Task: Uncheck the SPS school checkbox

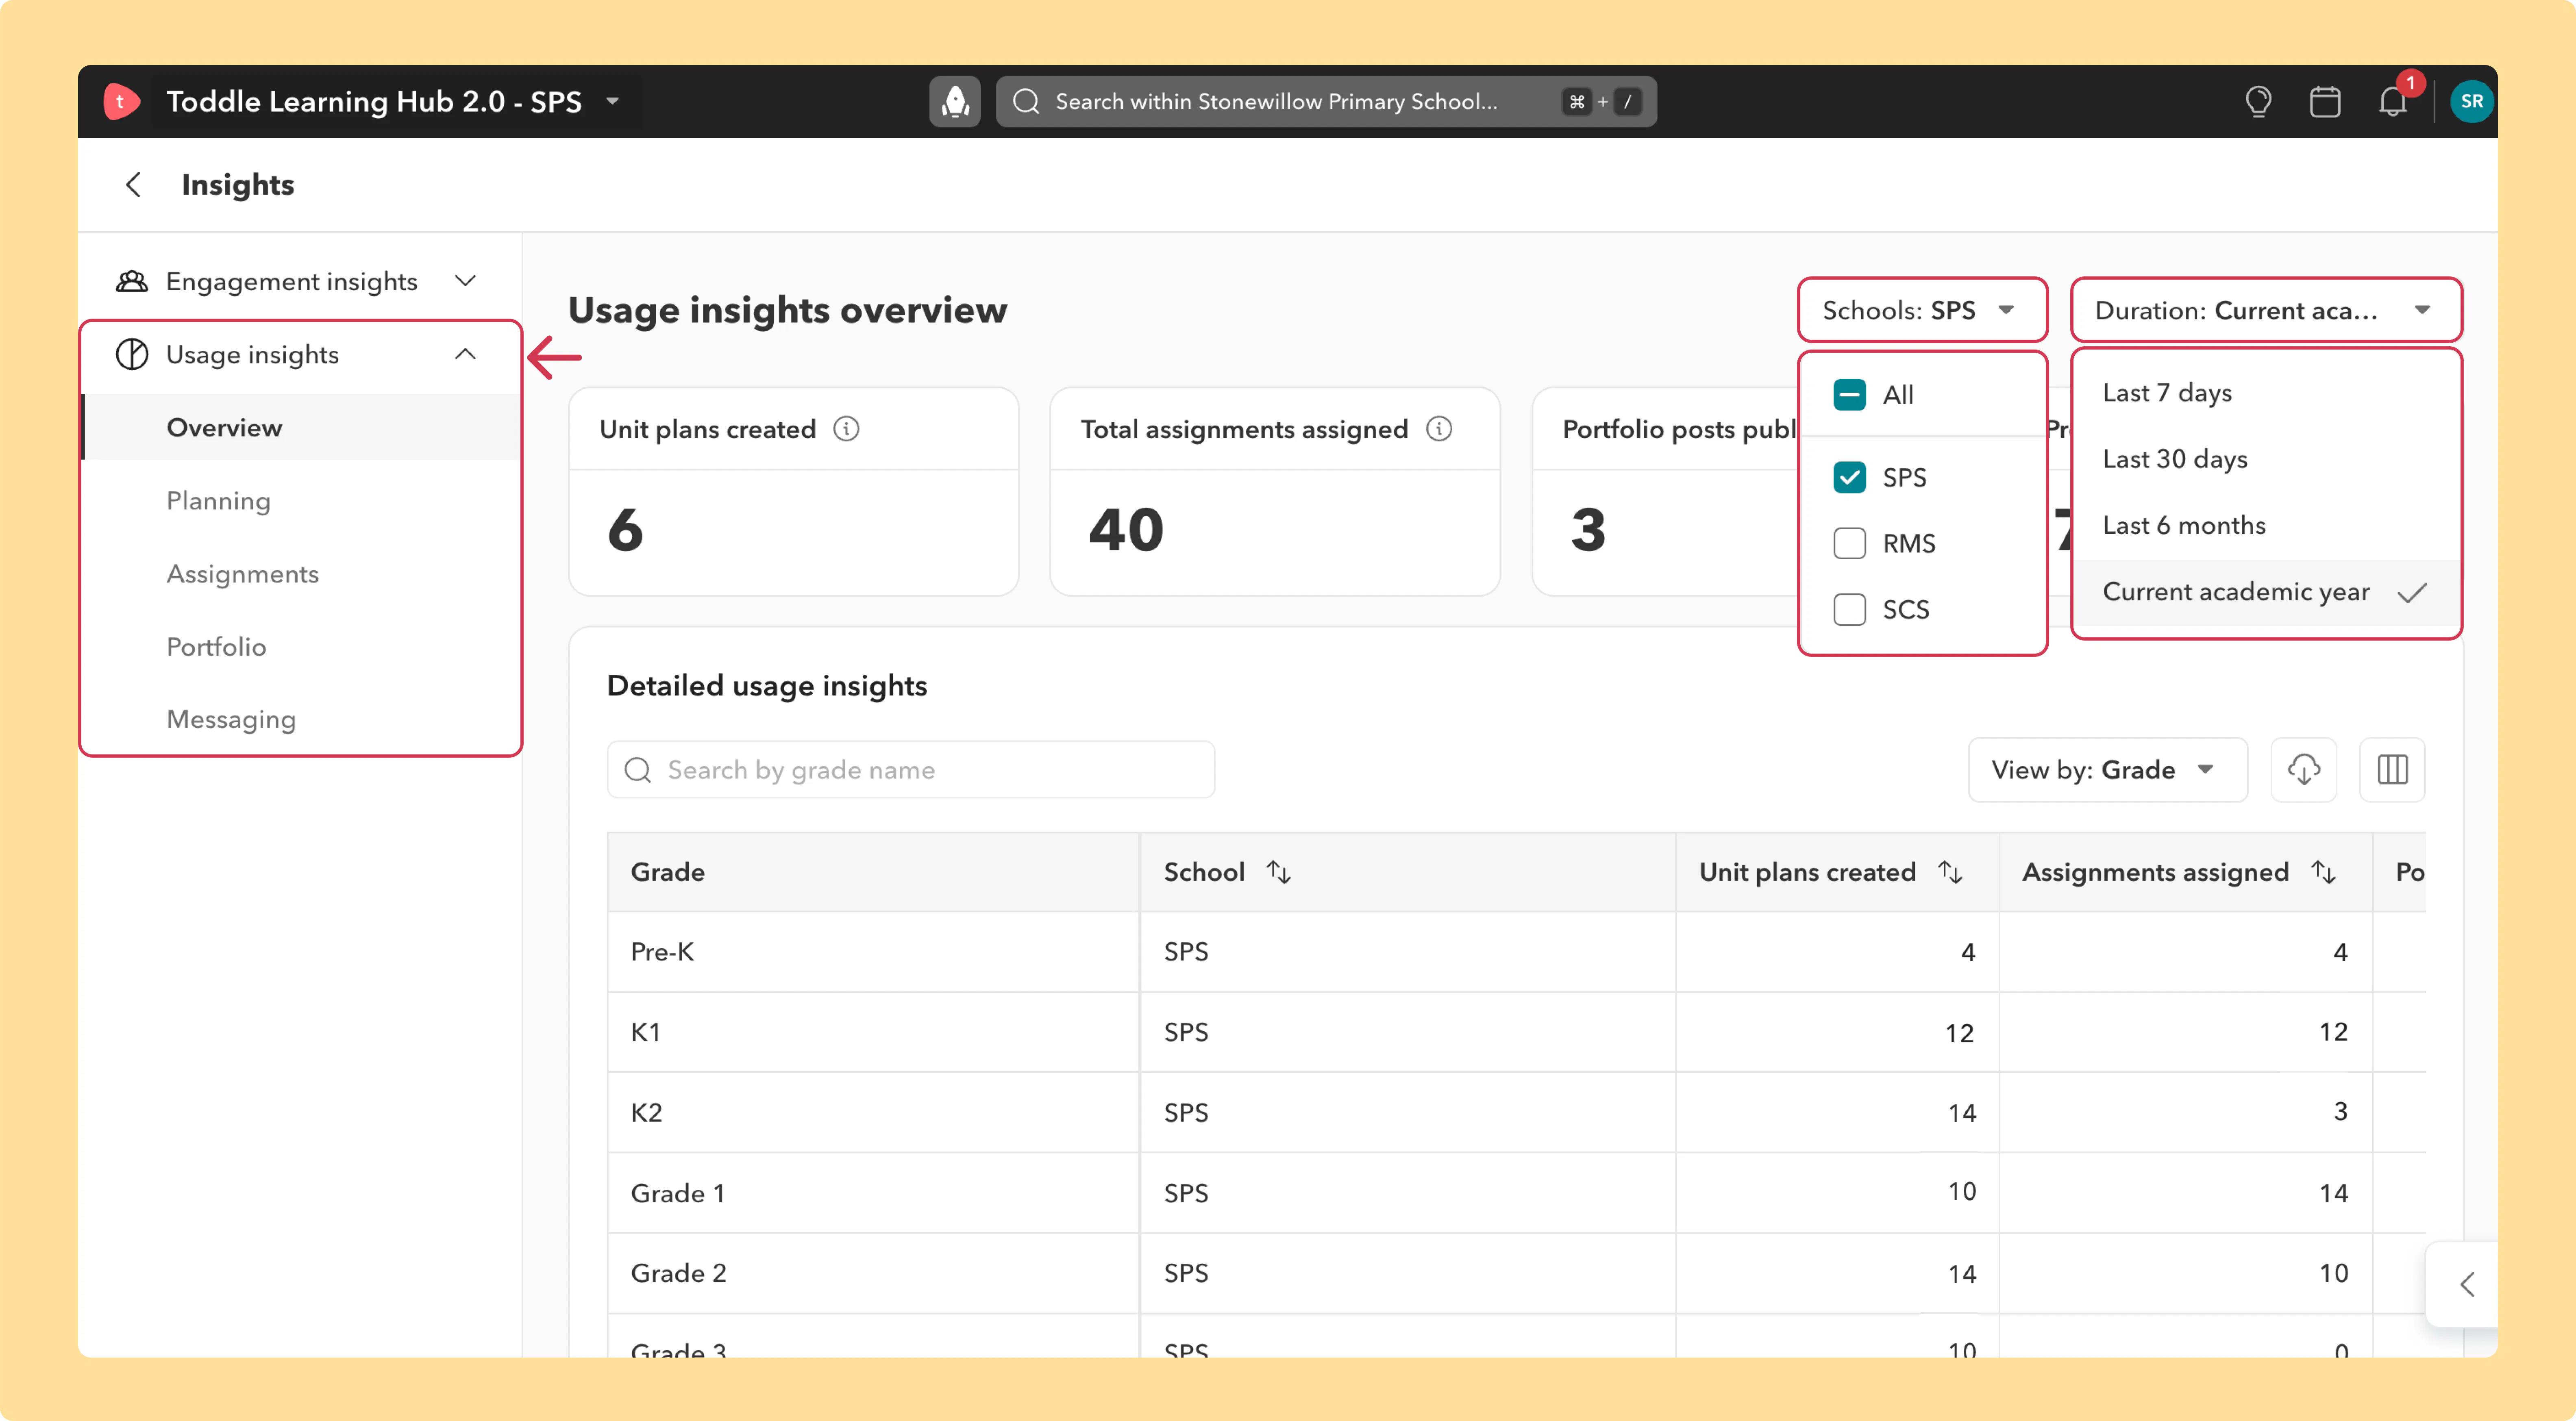Action: 1850,477
